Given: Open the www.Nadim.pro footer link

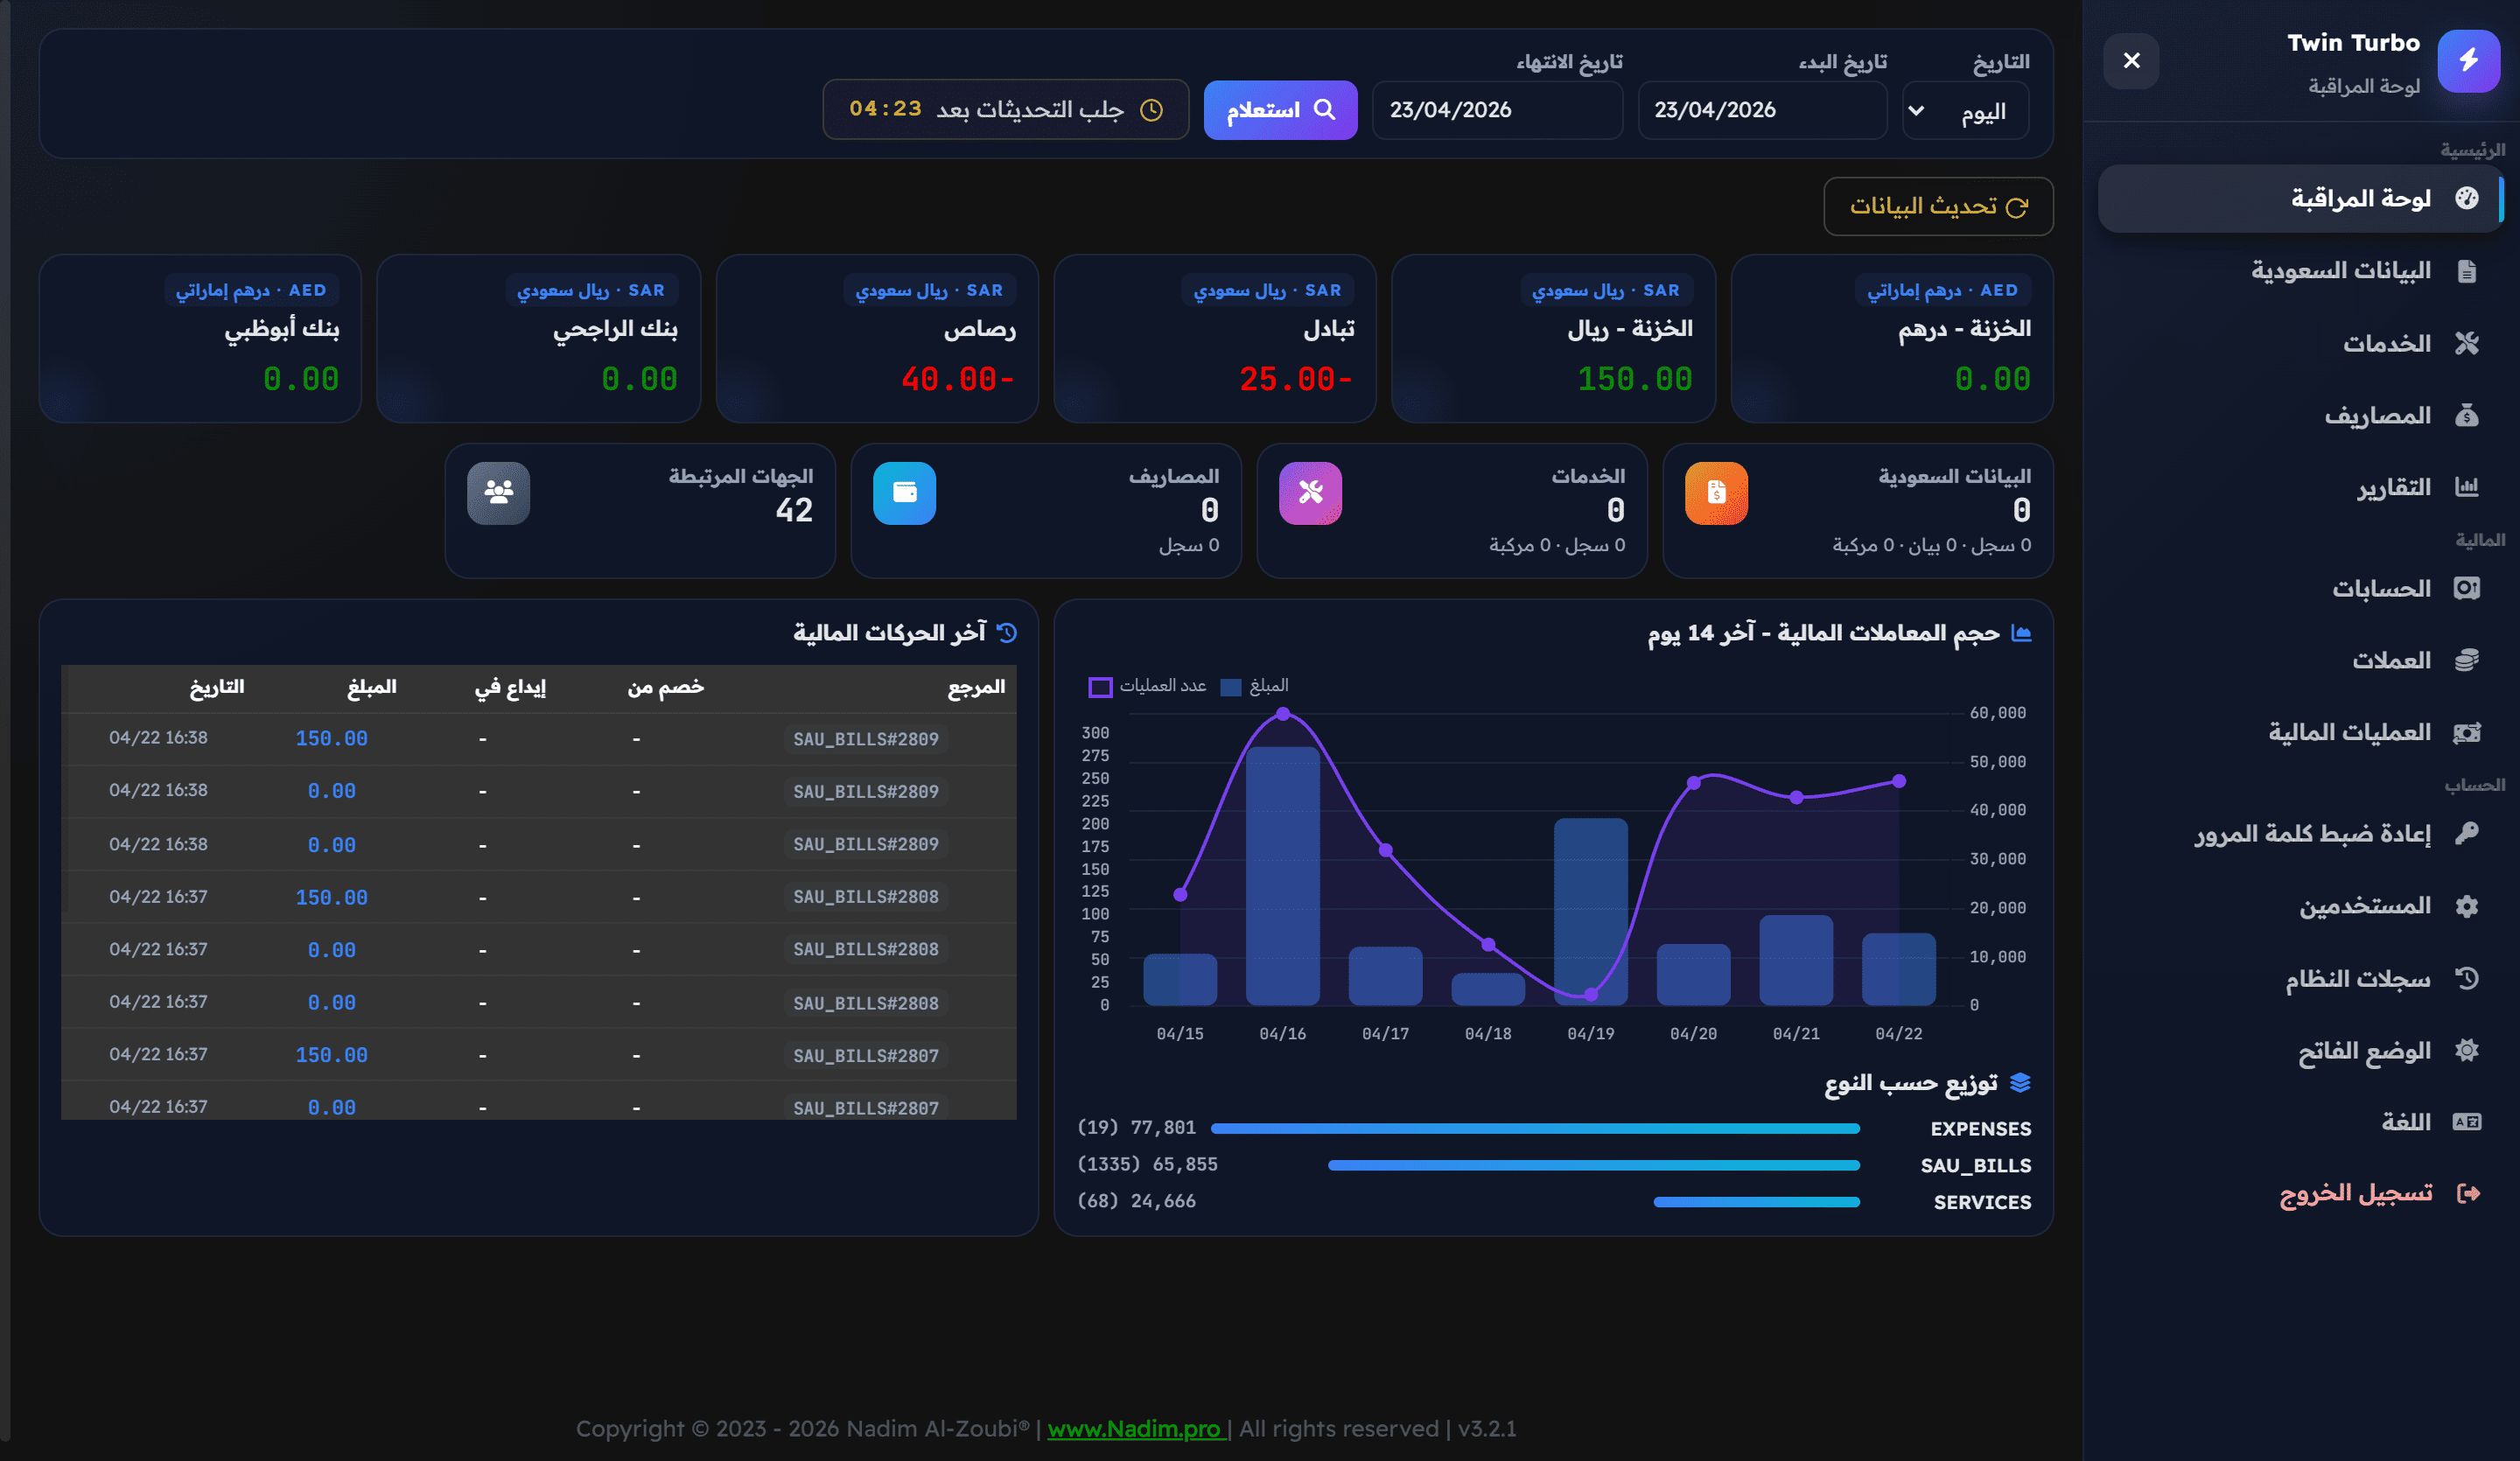Looking at the screenshot, I should point(1134,1428).
